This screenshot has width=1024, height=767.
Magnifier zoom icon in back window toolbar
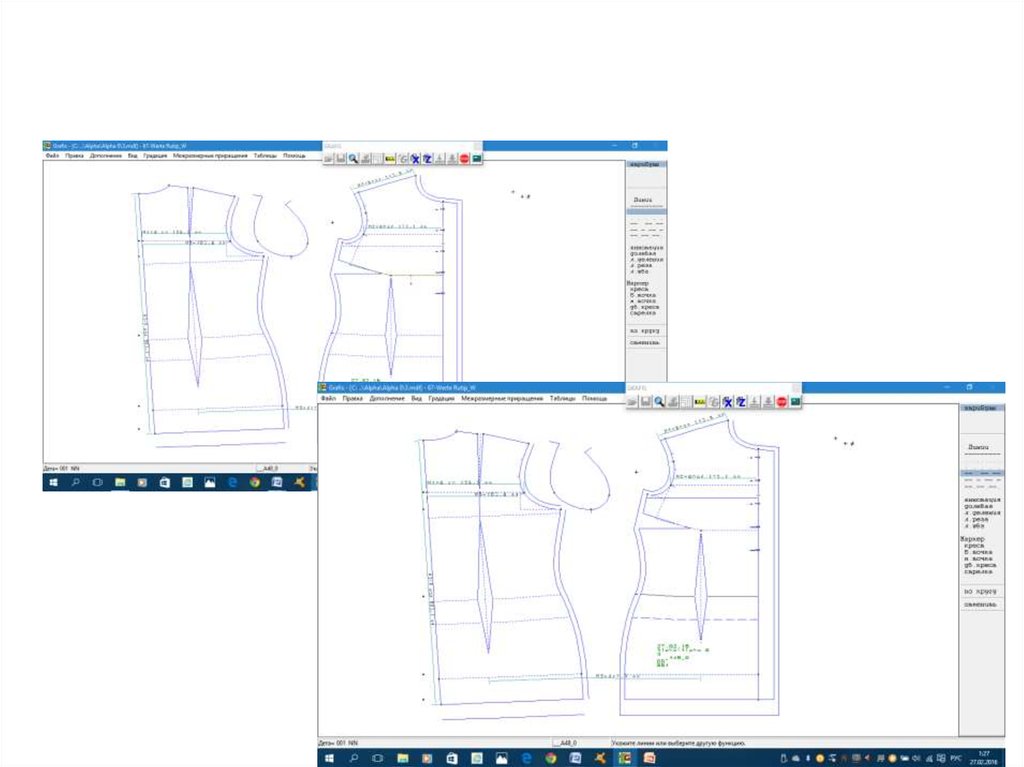(353, 159)
